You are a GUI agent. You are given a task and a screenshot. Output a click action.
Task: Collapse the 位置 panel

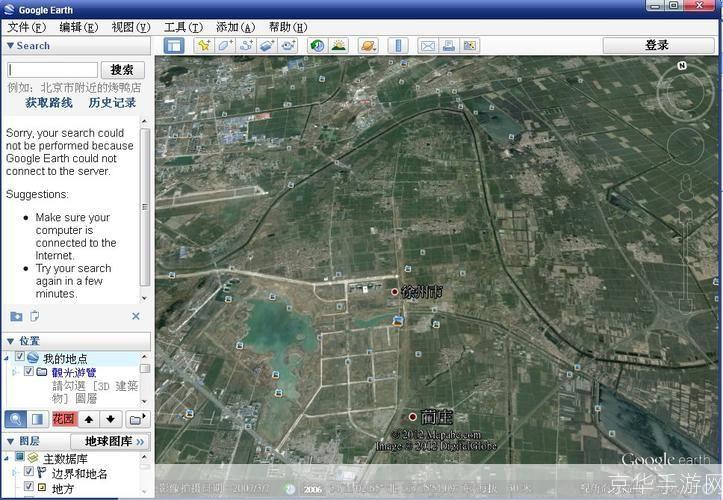(10, 341)
